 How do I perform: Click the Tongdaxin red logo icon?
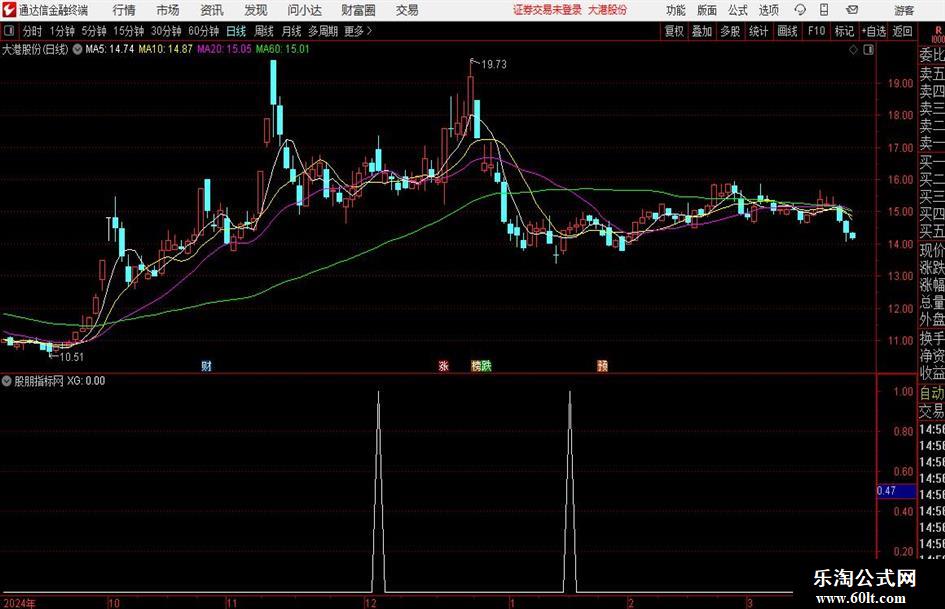tap(9, 10)
